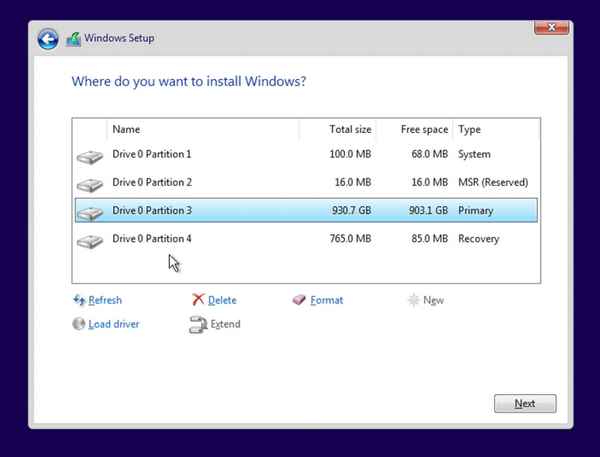This screenshot has width=600, height=457.
Task: Click the drive icon for Partition 1
Action: pyautogui.click(x=90, y=157)
